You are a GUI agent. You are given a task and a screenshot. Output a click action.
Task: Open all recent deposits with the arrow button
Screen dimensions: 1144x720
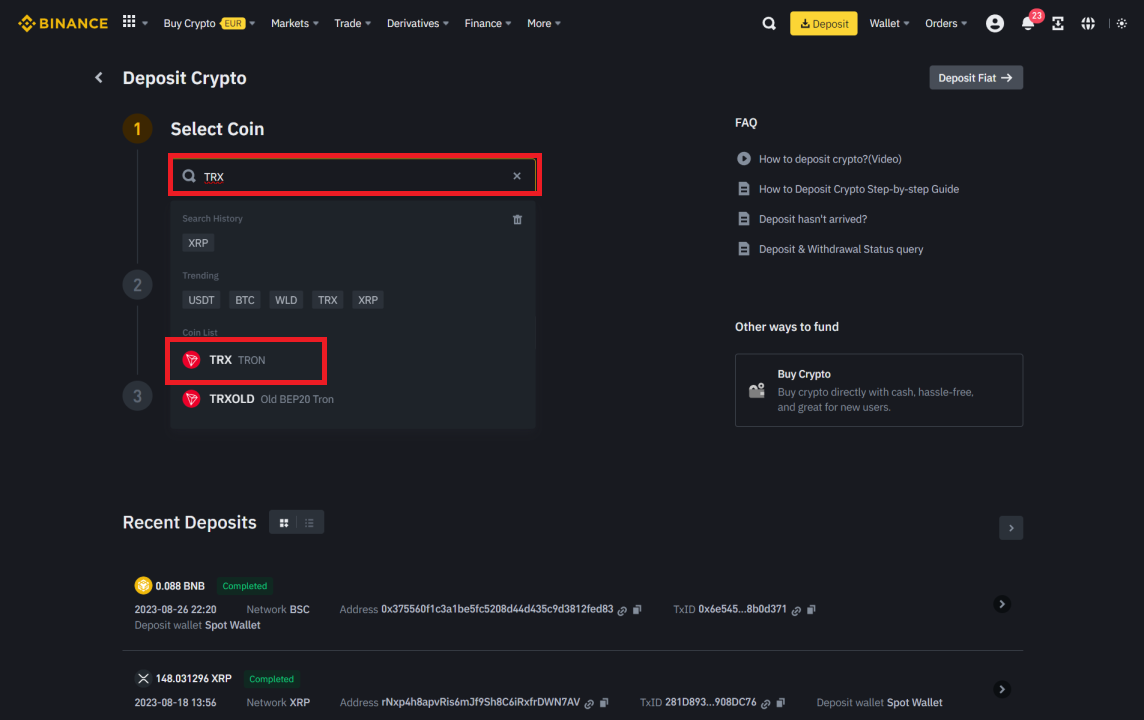click(x=1010, y=528)
